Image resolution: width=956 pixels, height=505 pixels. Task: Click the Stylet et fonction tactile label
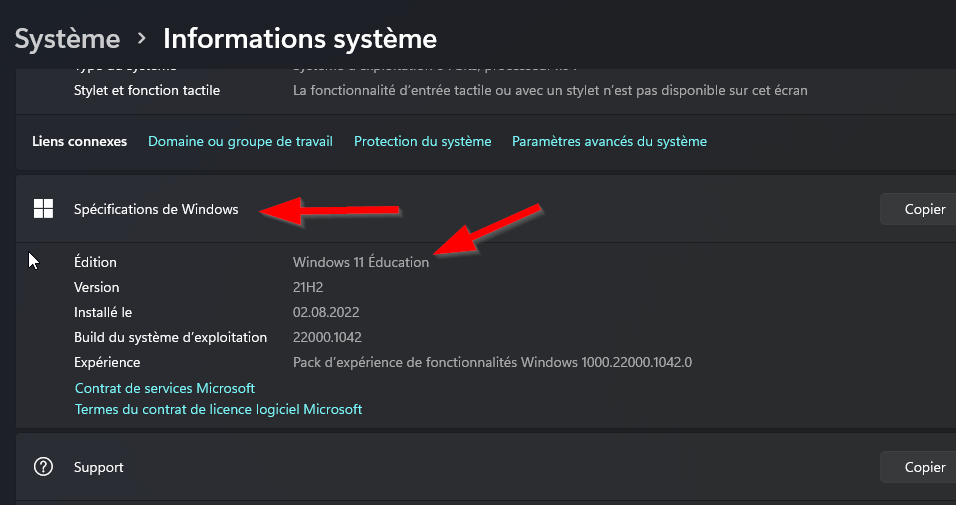coord(147,90)
